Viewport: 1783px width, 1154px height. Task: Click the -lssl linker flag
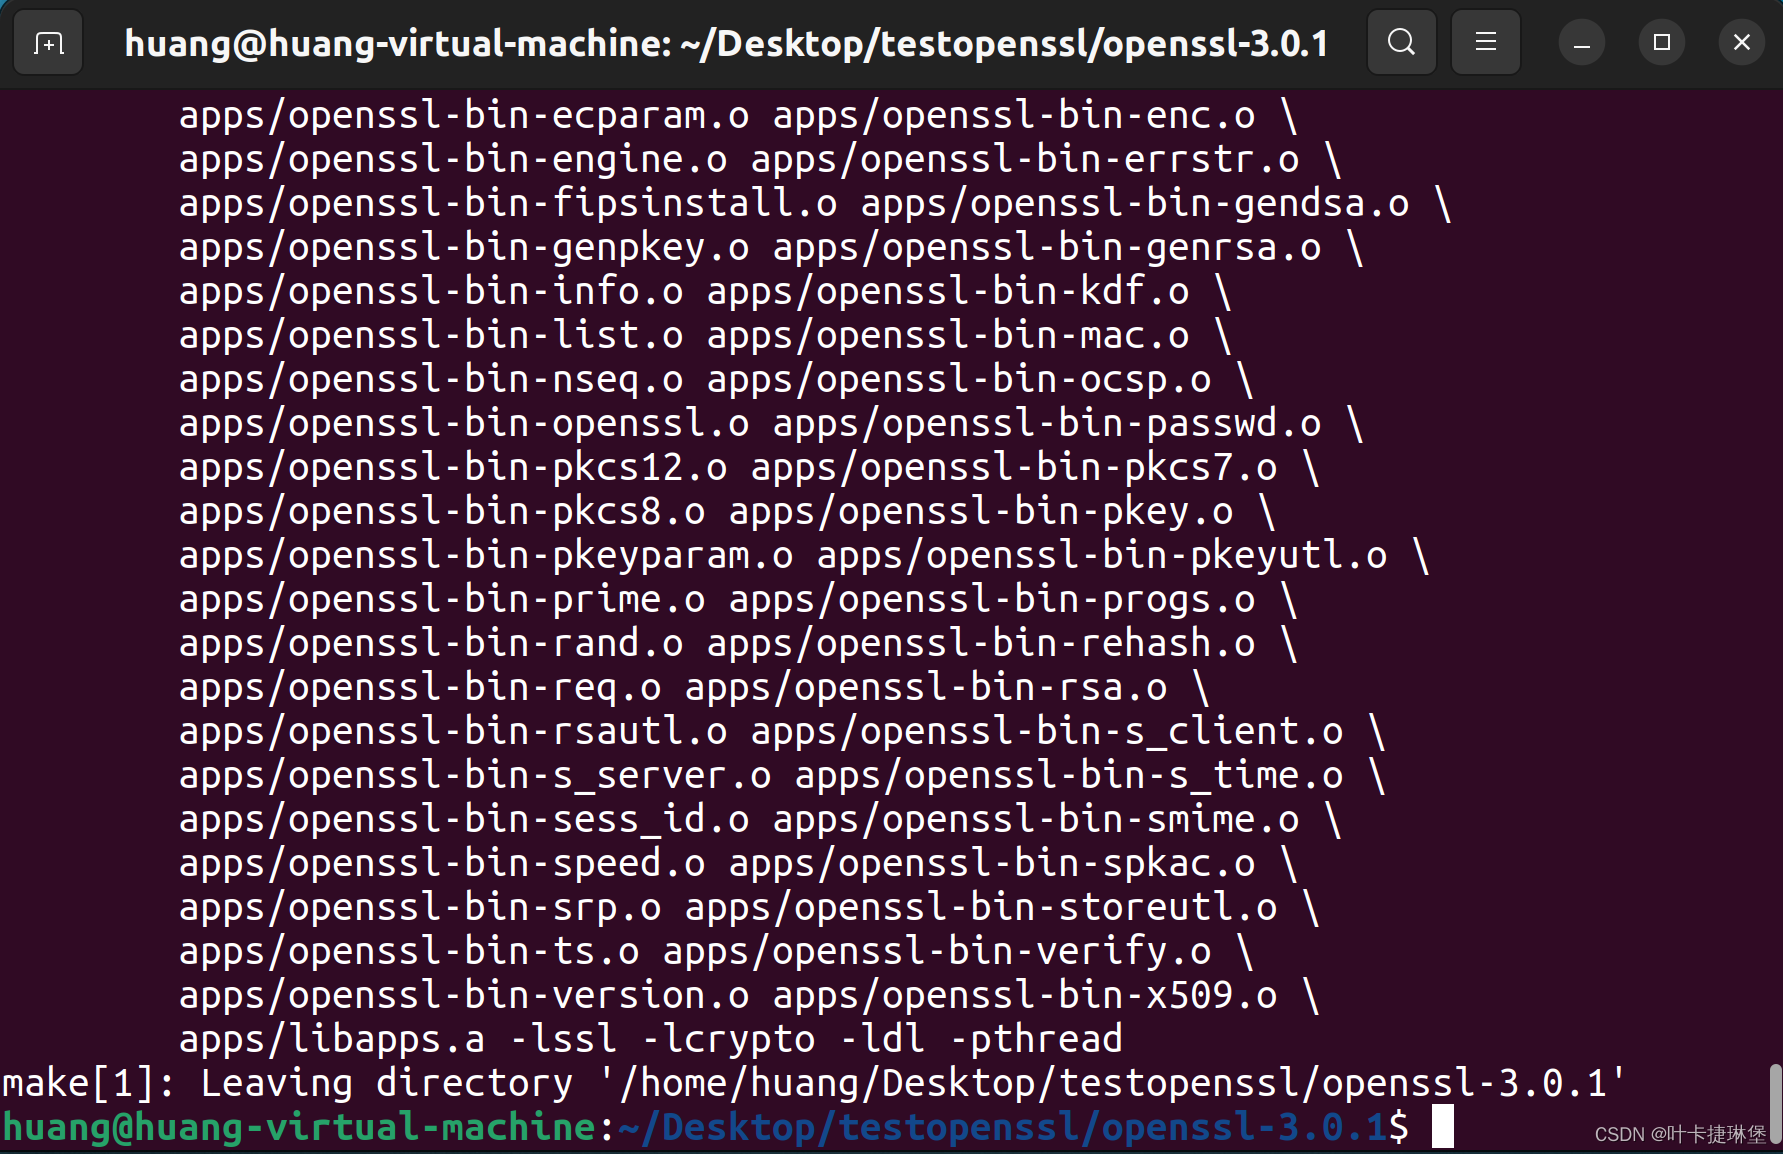(563, 1040)
